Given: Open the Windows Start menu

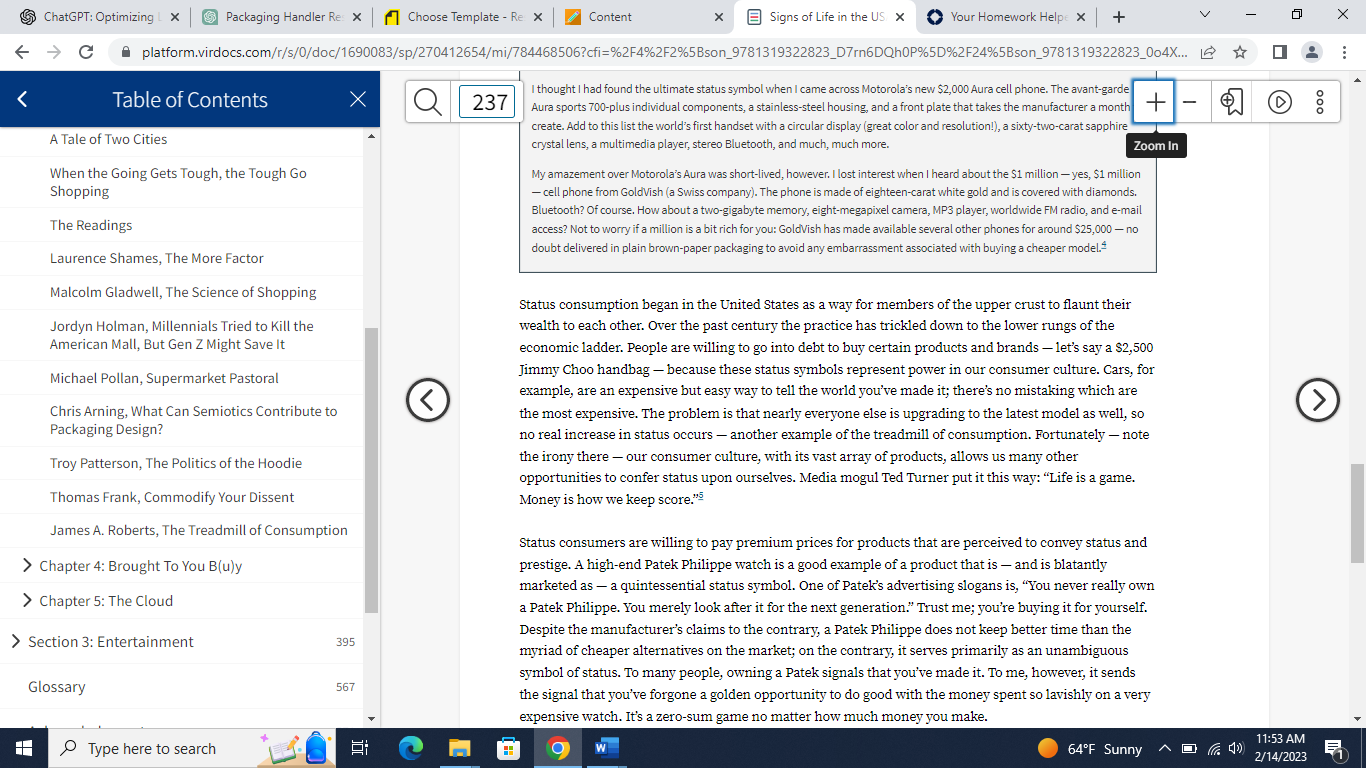Looking at the screenshot, I should (24, 748).
